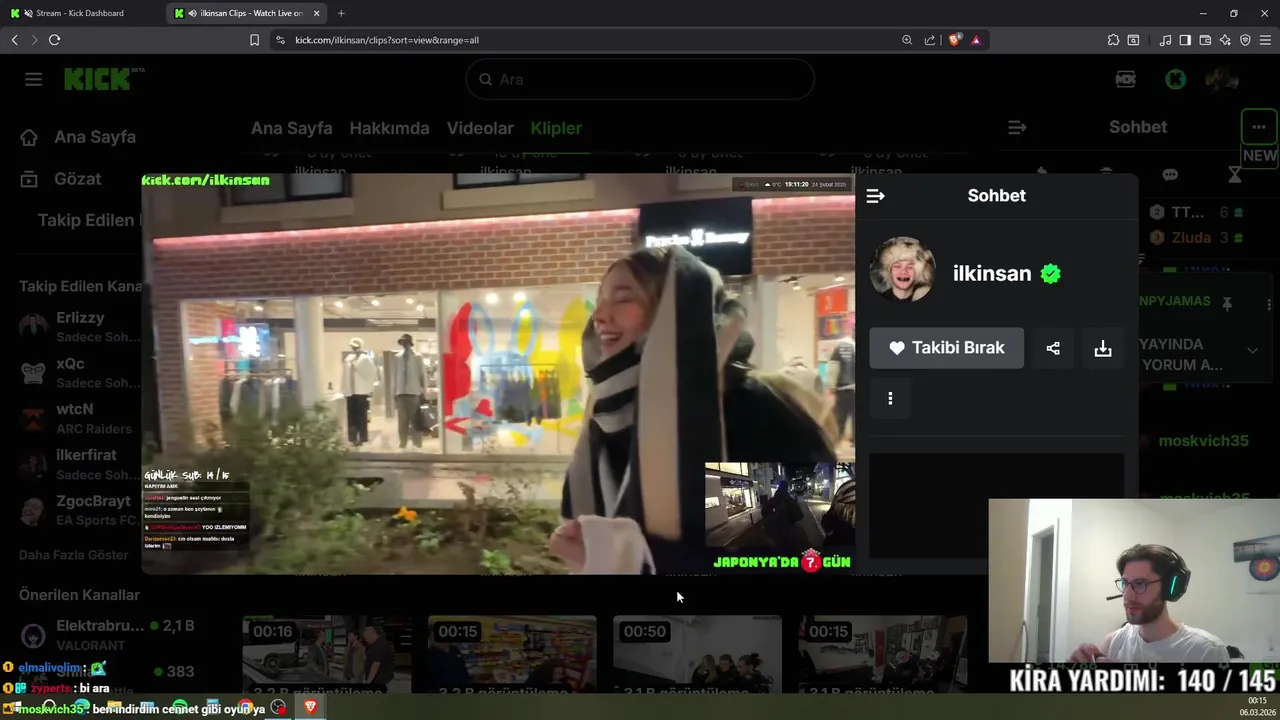Click moskvich35 username in chat
Image resolution: width=1280 pixels, height=720 pixels.
point(1203,441)
